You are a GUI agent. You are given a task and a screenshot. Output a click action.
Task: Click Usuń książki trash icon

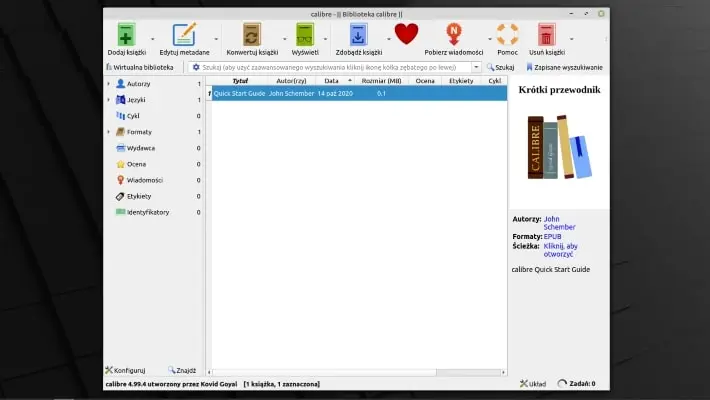546,35
